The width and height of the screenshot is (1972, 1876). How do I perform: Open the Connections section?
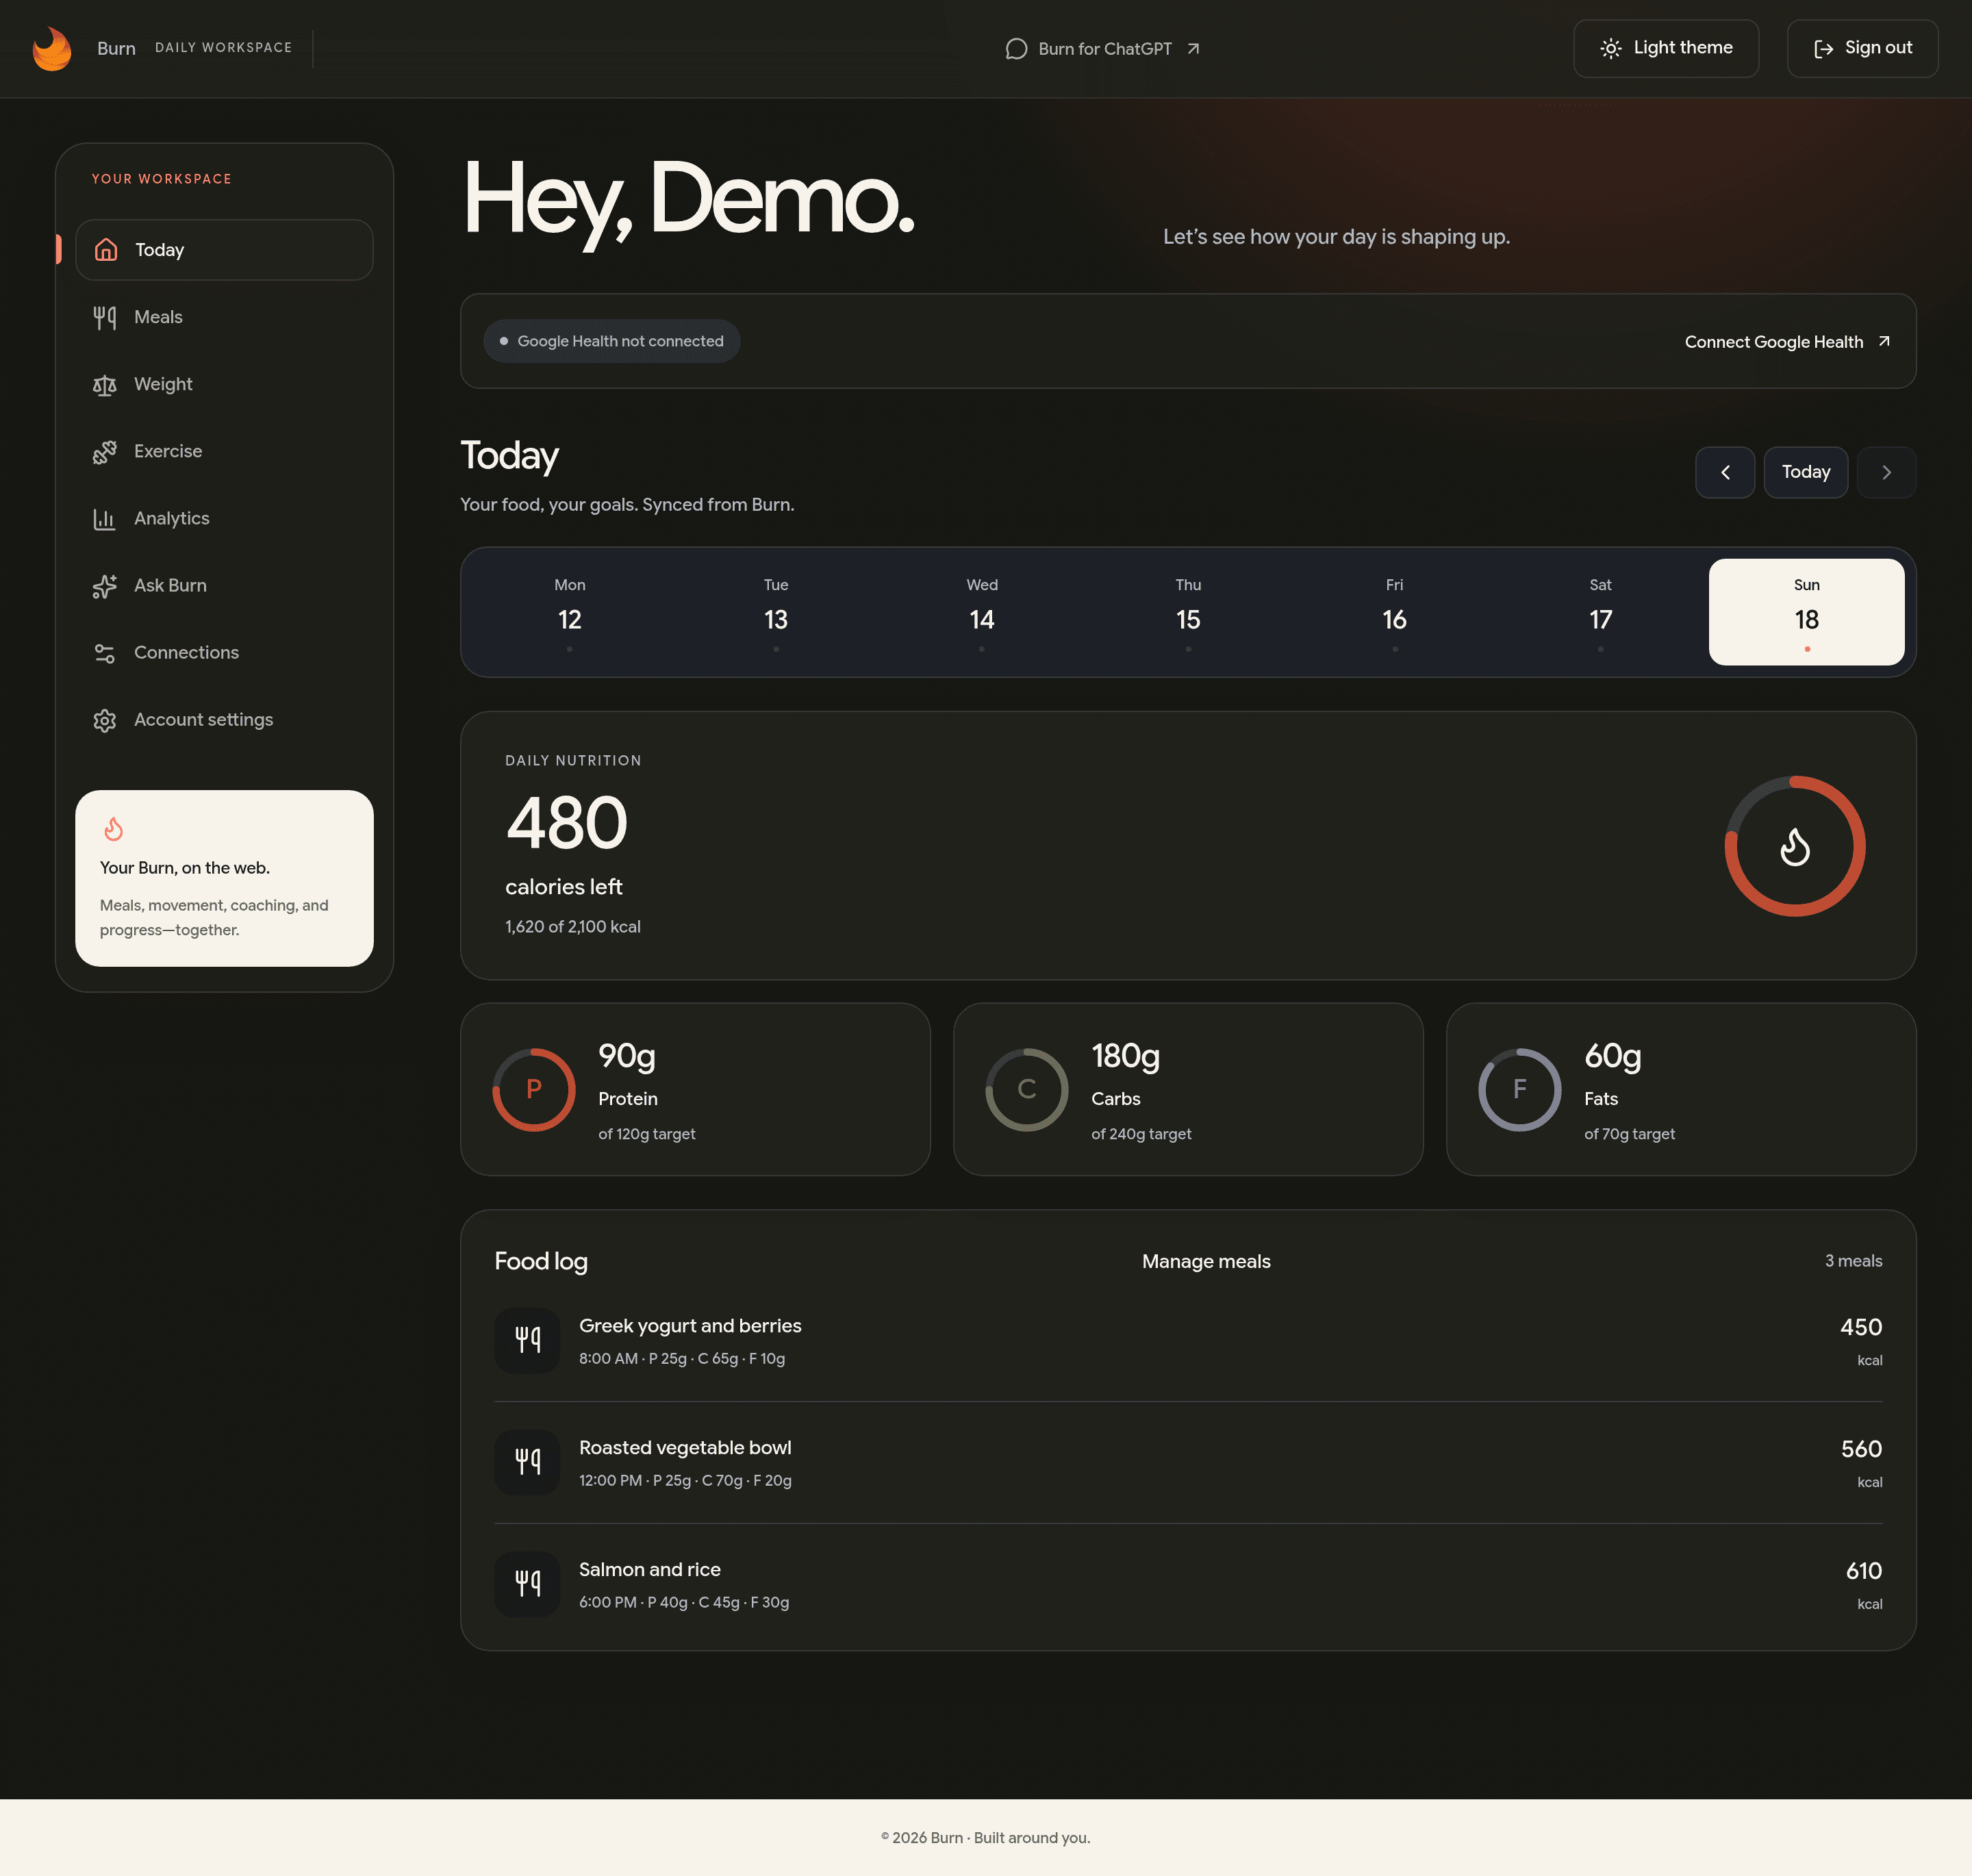click(224, 652)
